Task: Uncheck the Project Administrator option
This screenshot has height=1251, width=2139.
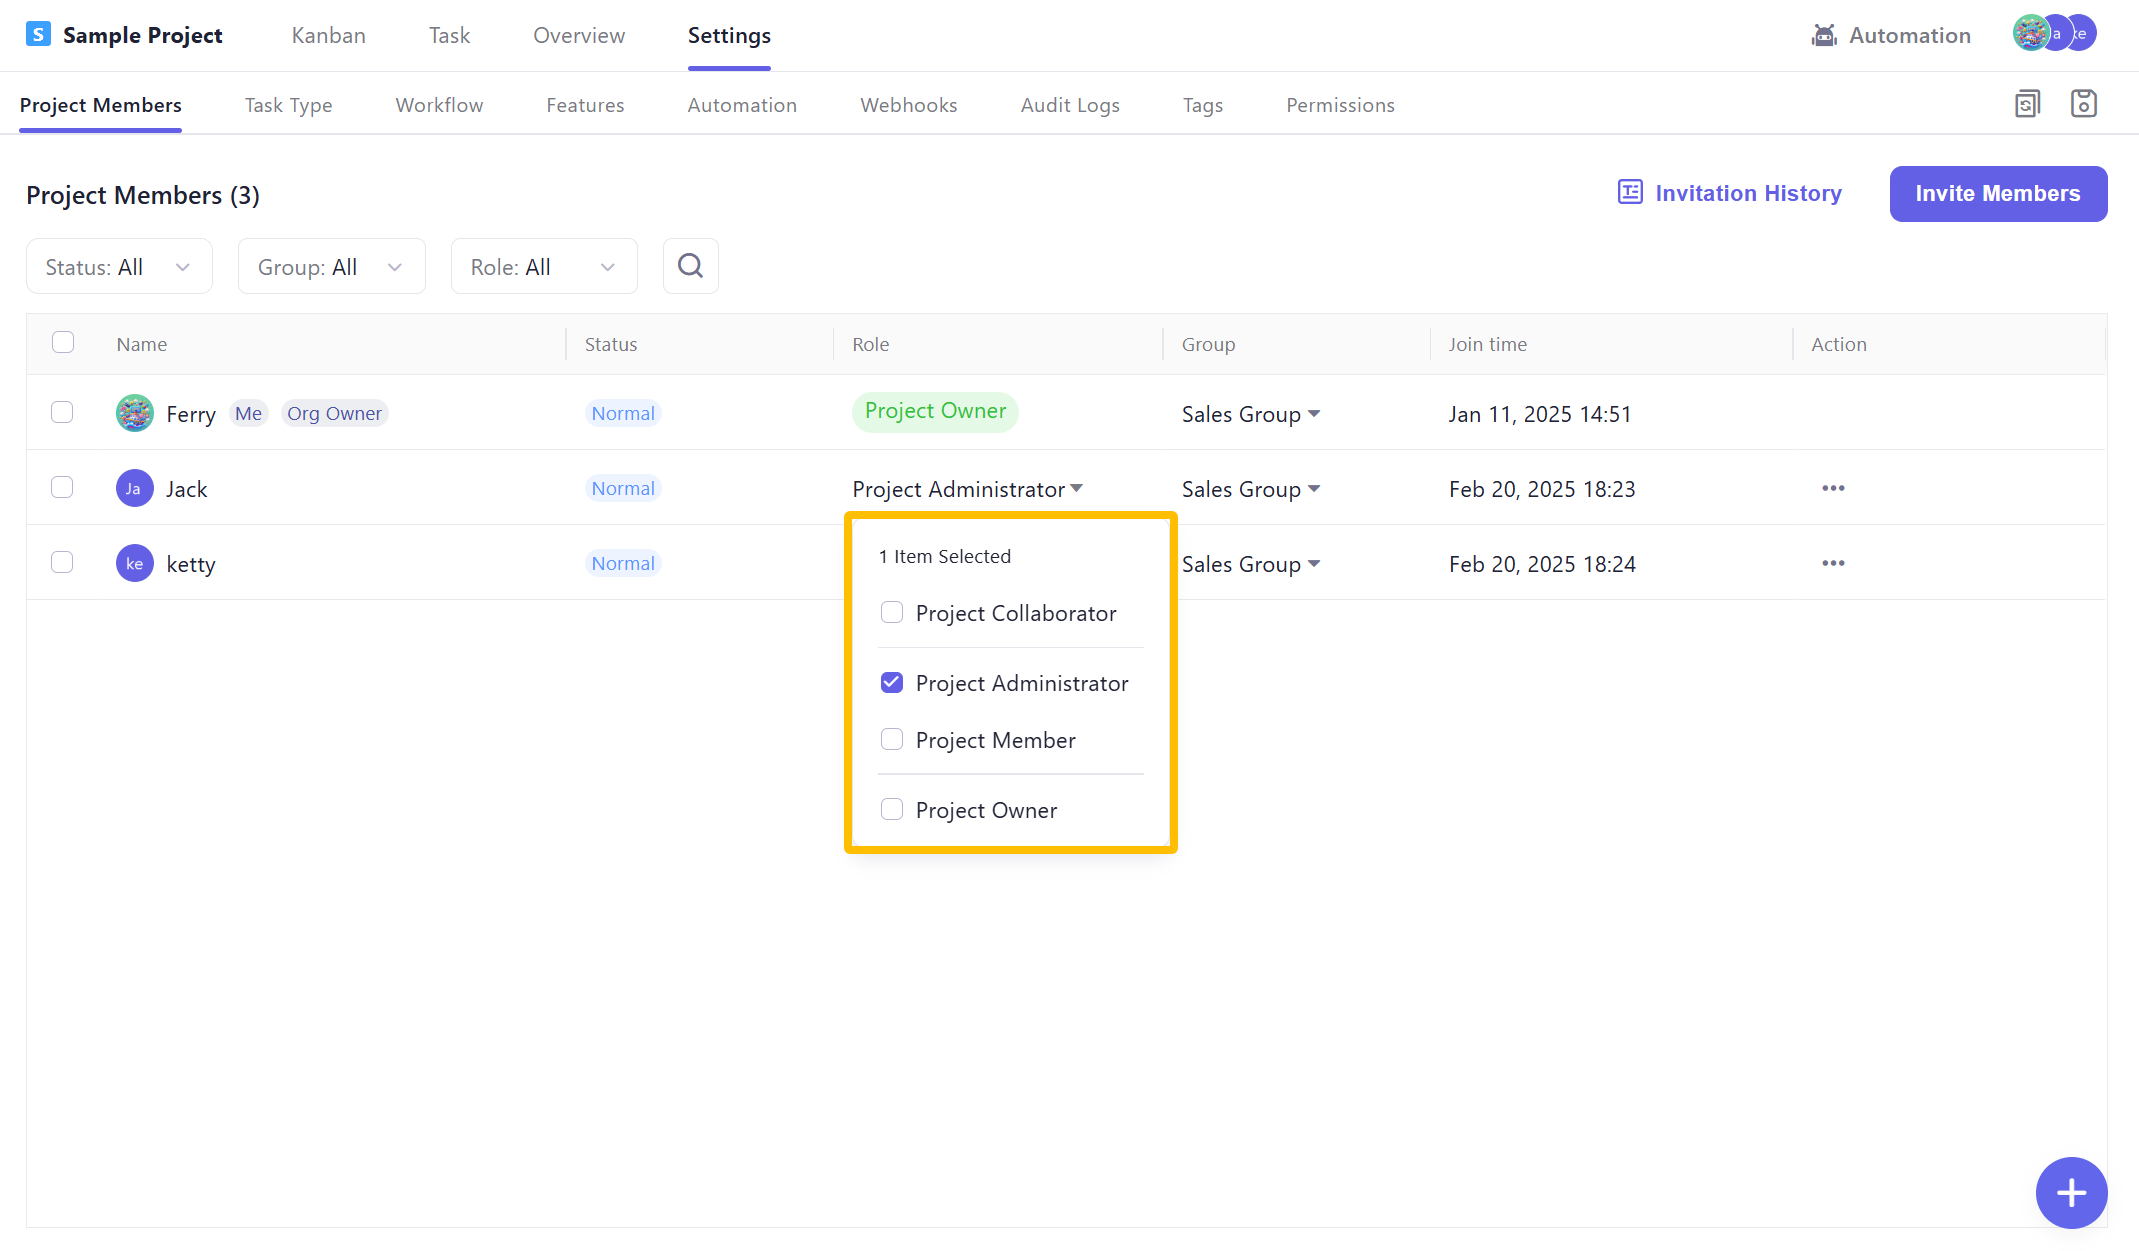Action: click(x=891, y=682)
